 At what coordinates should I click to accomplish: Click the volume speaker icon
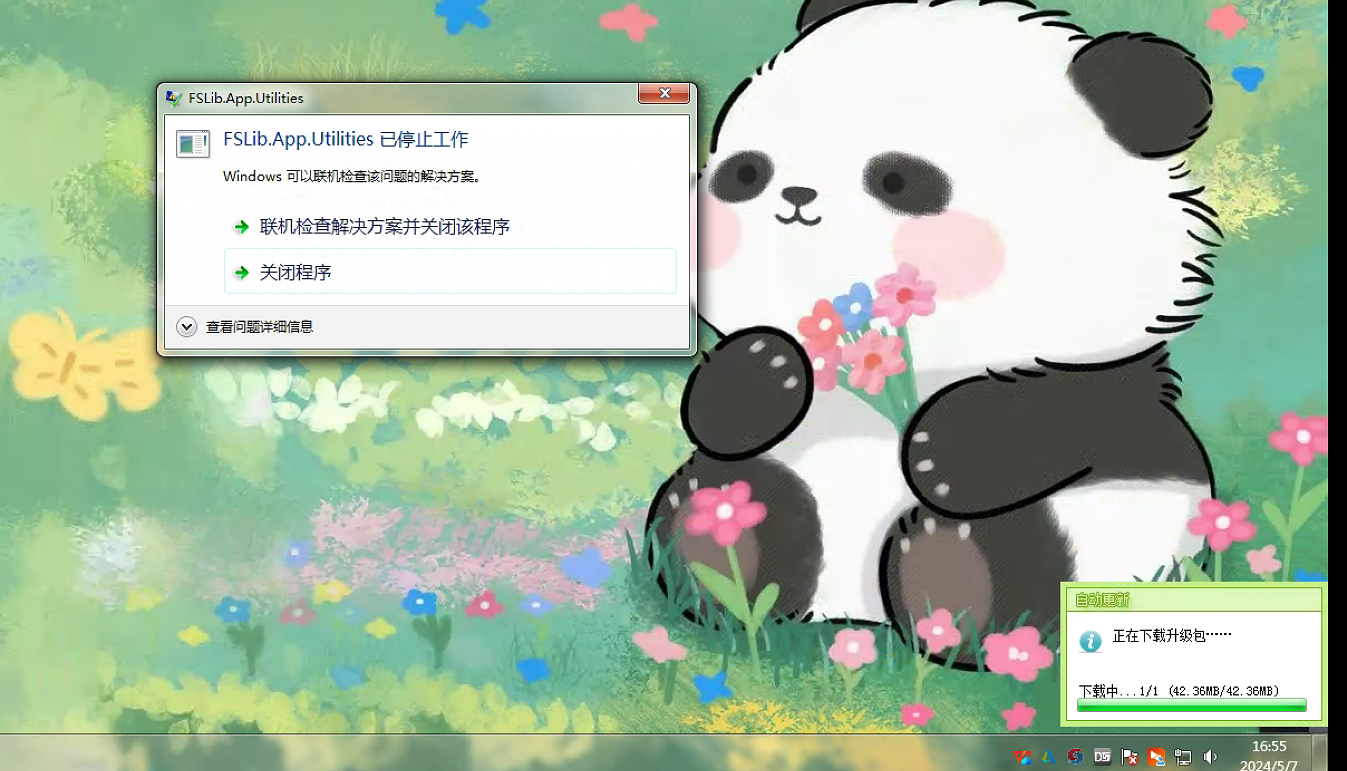pos(1210,757)
